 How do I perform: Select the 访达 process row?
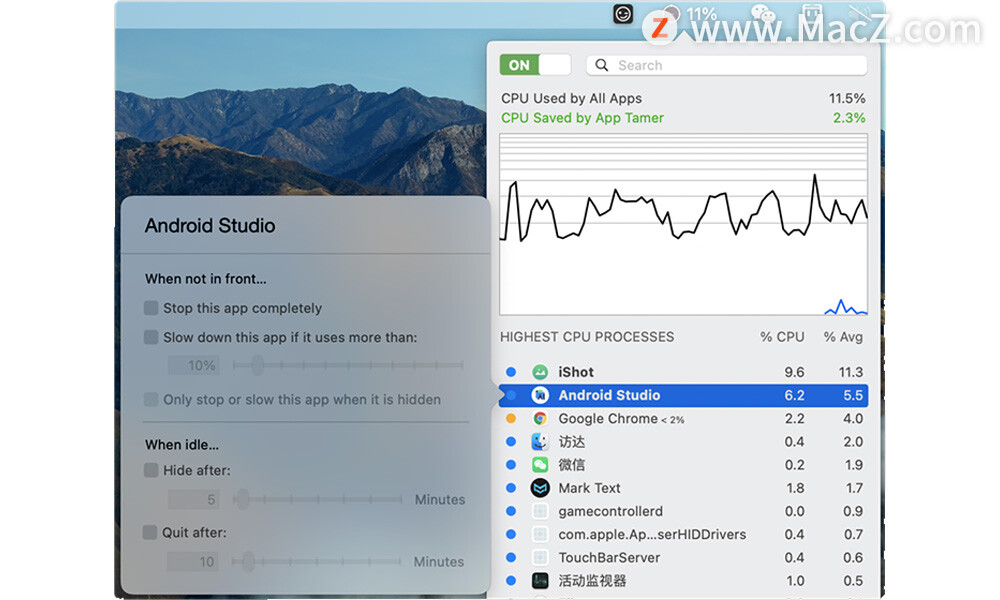(683, 441)
